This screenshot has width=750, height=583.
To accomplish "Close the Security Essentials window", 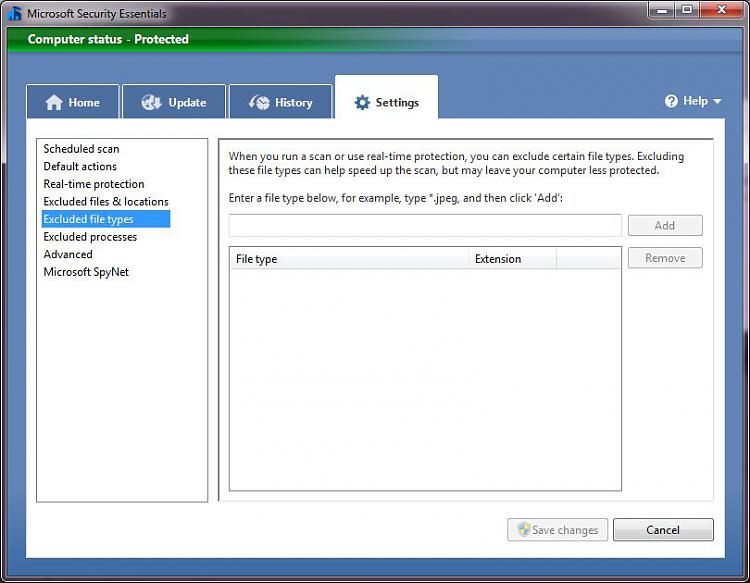I will 721,10.
